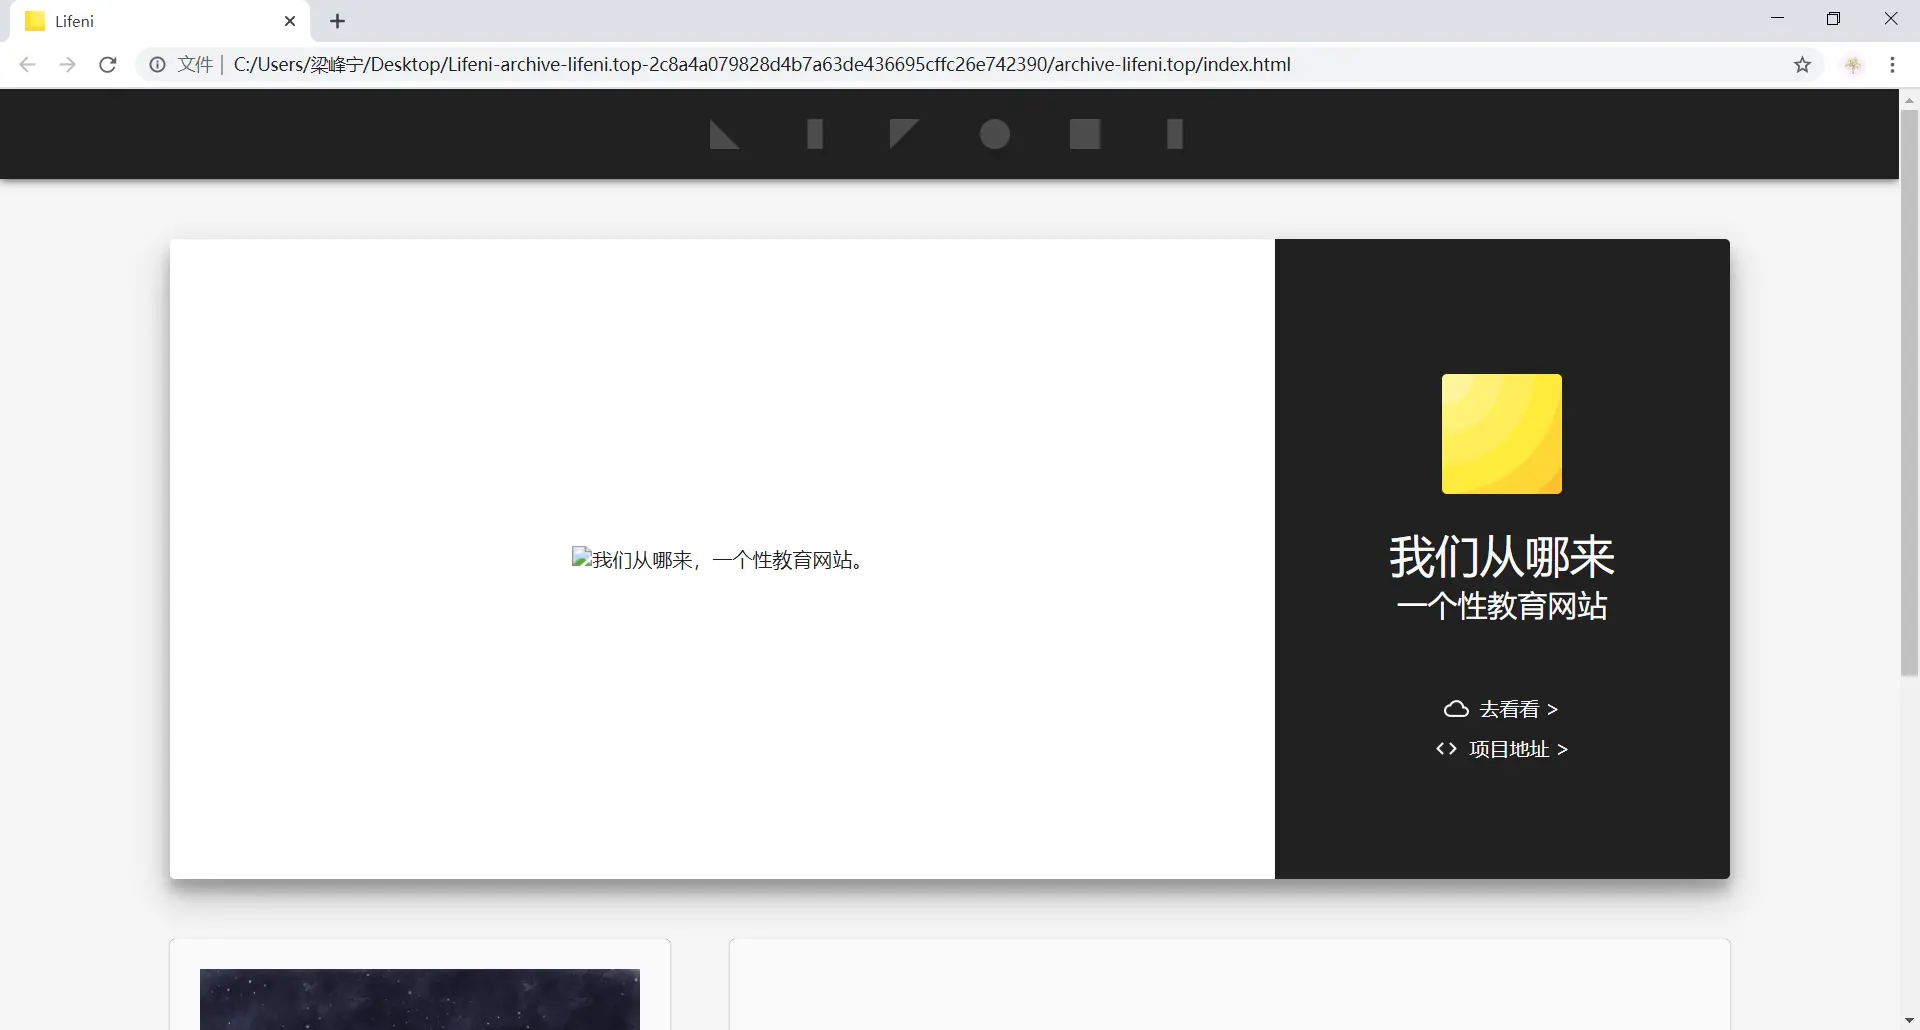The image size is (1920, 1030).
Task: Click the browser profile avatar icon
Action: [1853, 64]
